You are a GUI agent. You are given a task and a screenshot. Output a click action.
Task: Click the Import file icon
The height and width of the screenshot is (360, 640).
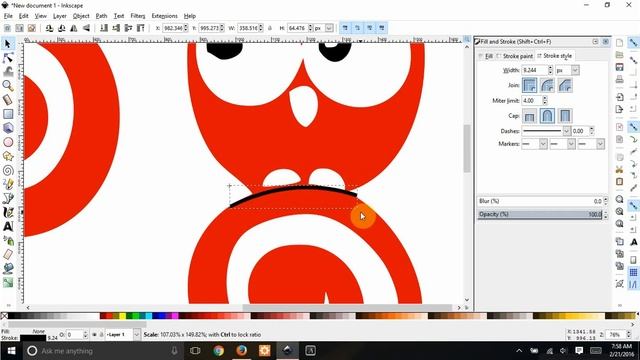click(619, 97)
